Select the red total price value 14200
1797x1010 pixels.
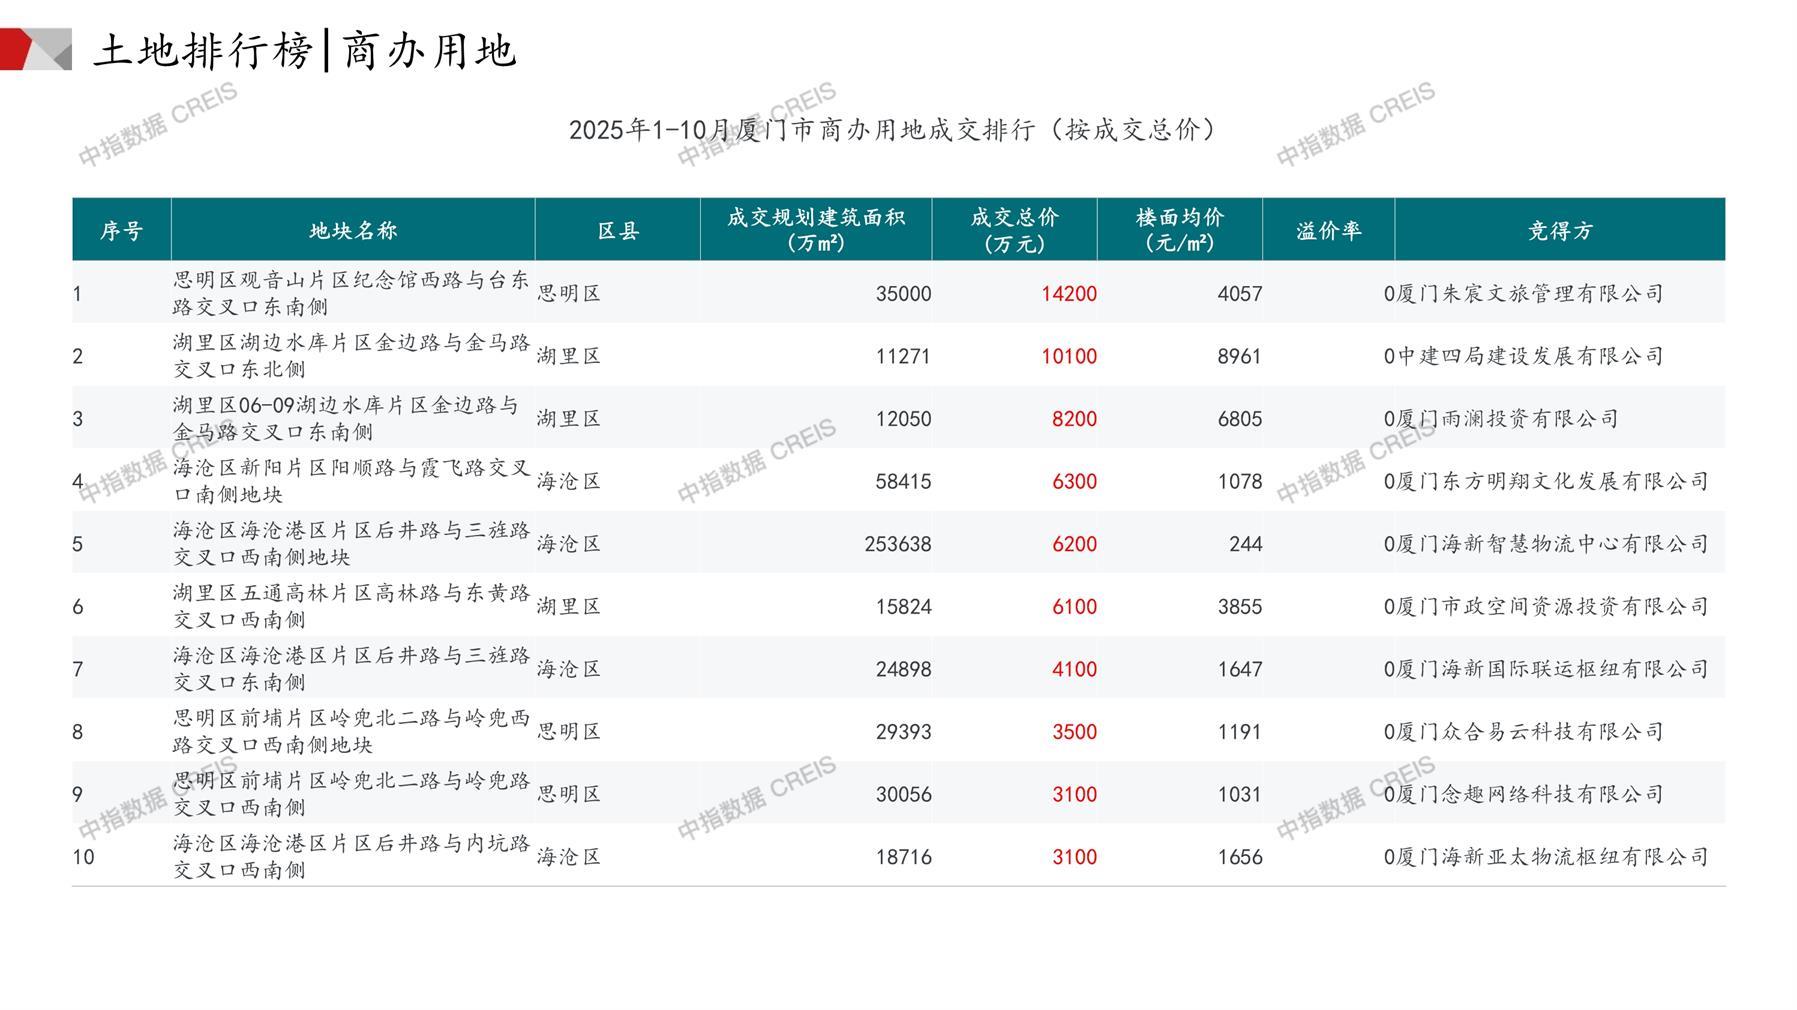click(1068, 294)
